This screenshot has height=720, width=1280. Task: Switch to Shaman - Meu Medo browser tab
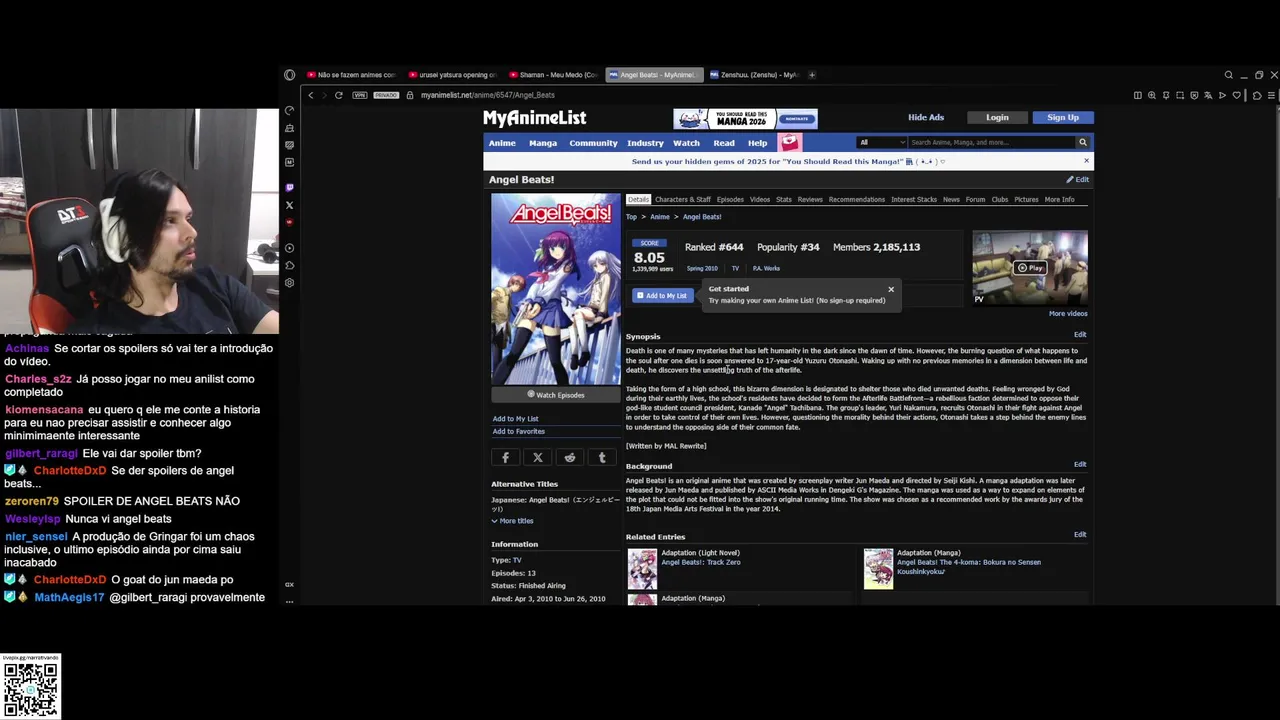coord(553,75)
